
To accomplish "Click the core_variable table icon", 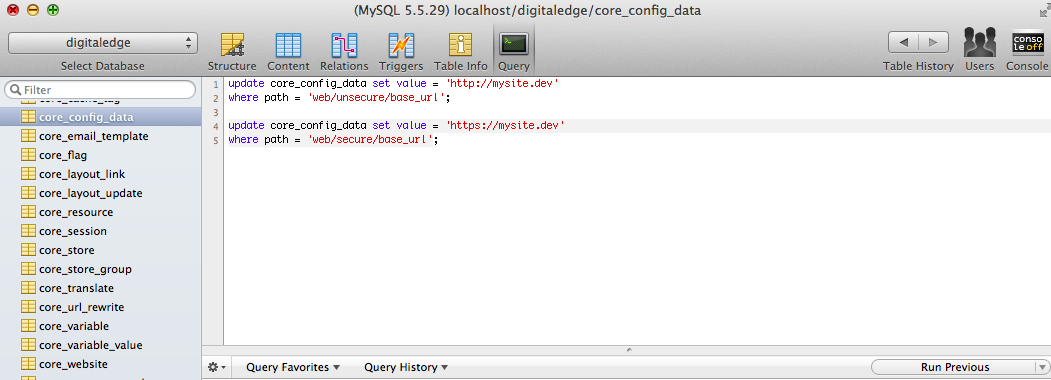I will 28,326.
